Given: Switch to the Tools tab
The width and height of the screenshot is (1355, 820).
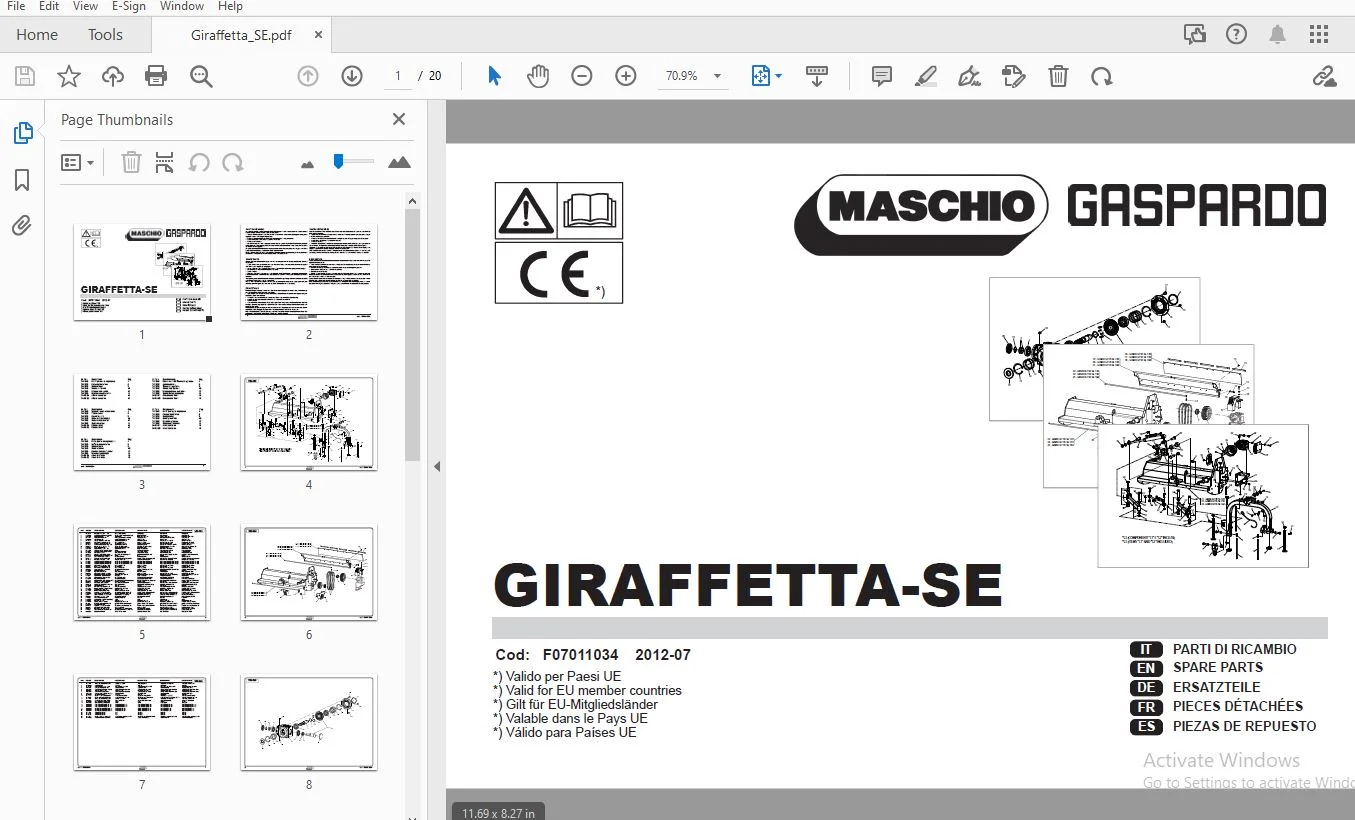Looking at the screenshot, I should 105,34.
